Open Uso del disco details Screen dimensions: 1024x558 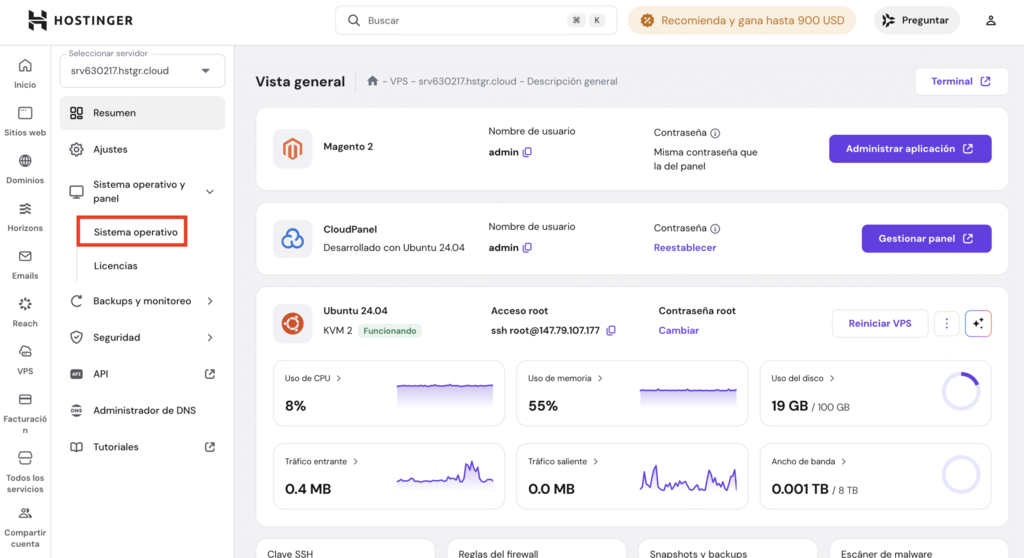(803, 378)
